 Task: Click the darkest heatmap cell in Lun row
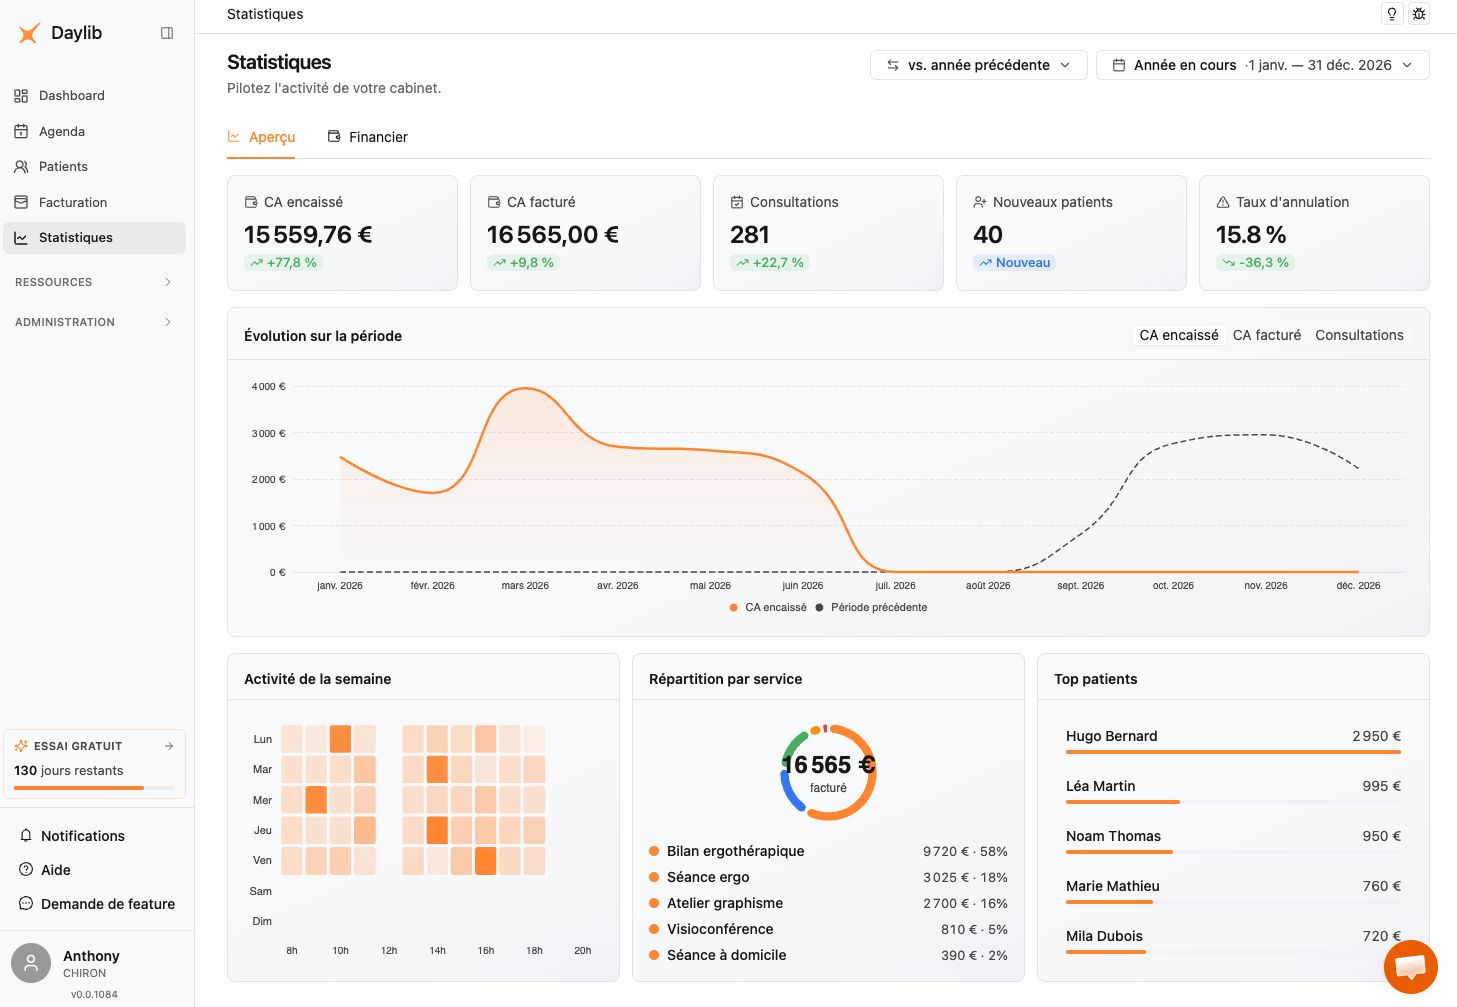click(340, 739)
